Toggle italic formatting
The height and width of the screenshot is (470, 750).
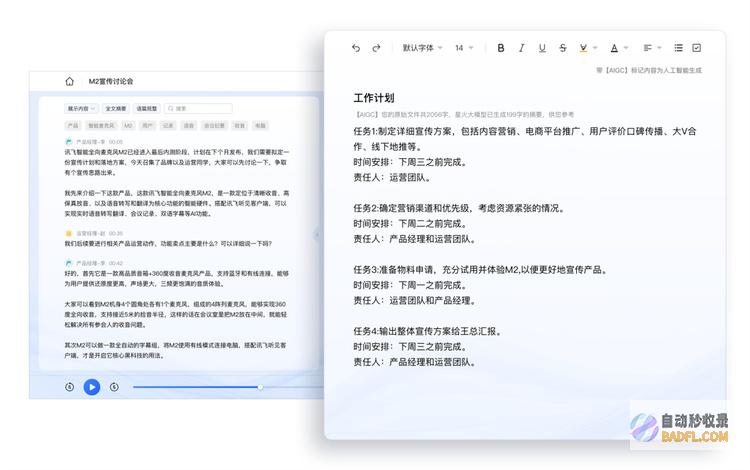tap(521, 48)
